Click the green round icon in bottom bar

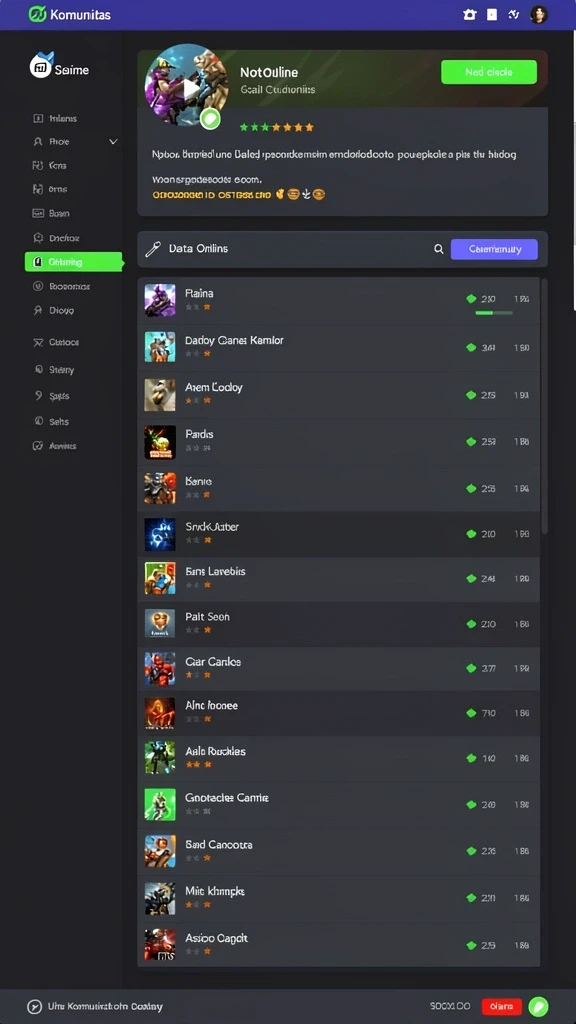539,1006
